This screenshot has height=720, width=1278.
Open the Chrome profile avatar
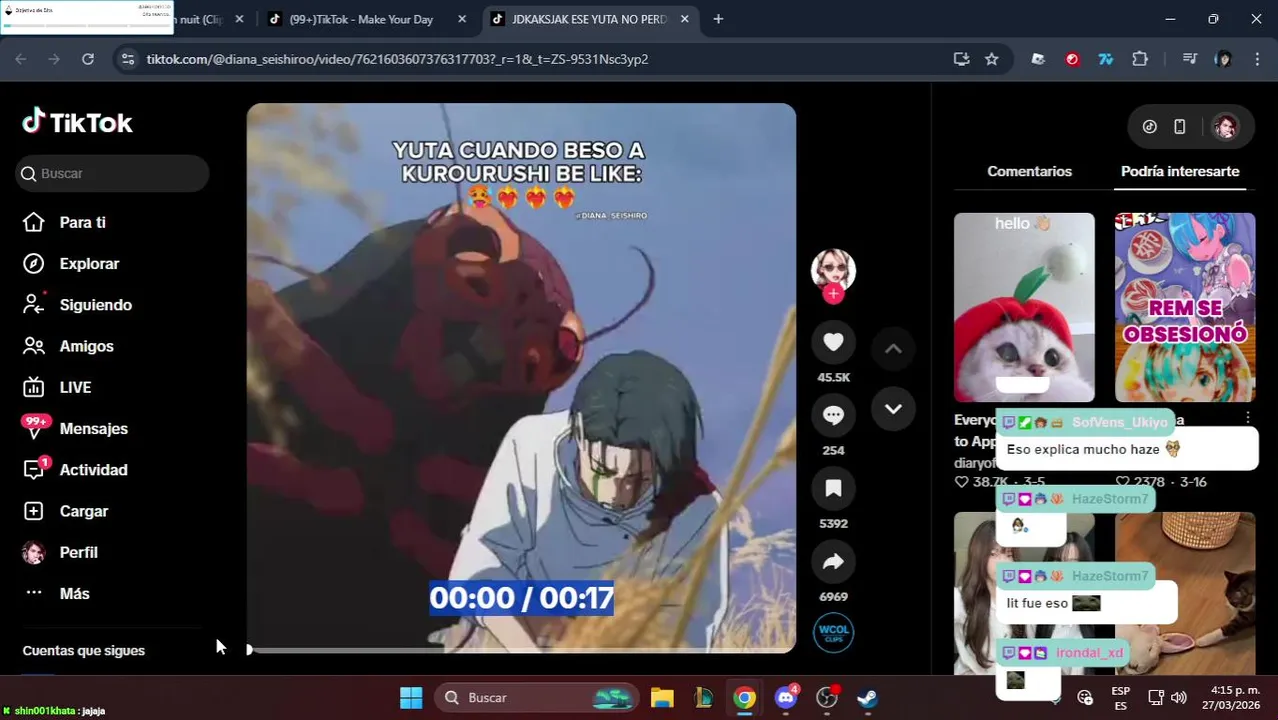pyautogui.click(x=1223, y=59)
